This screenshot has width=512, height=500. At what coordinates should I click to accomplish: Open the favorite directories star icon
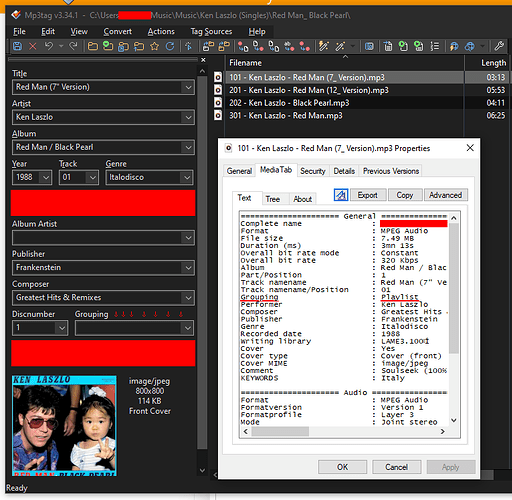tap(155, 46)
